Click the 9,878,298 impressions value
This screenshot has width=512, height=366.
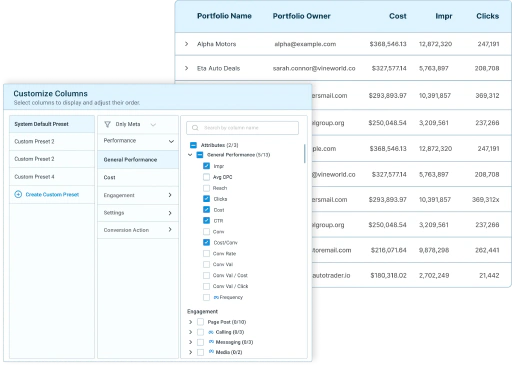[x=434, y=250]
